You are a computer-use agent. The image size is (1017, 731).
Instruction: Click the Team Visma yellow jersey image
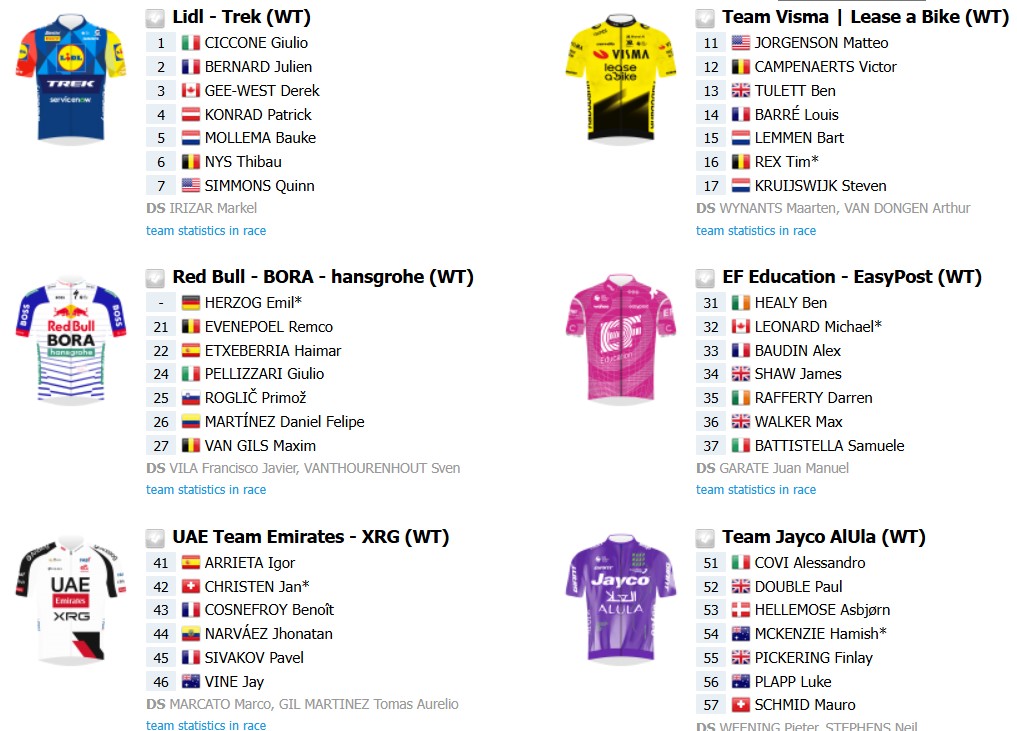621,78
